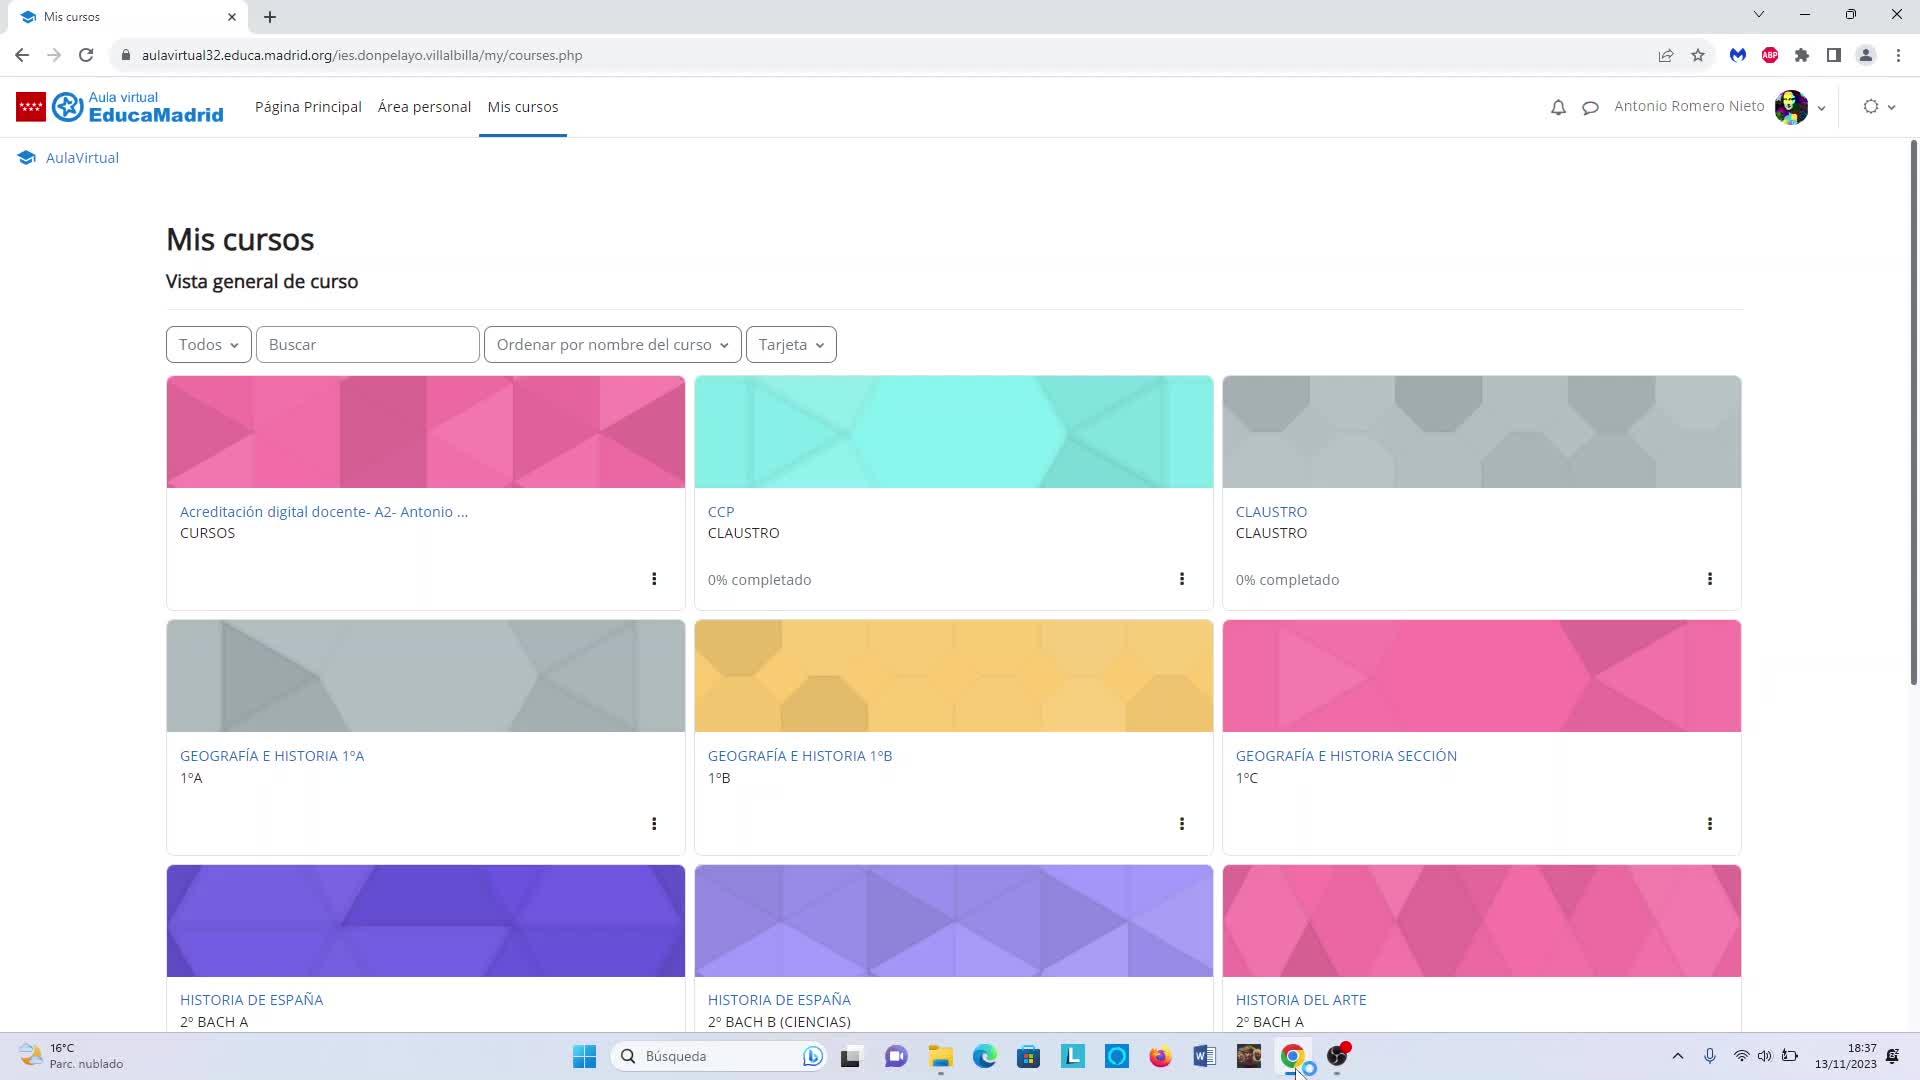Open three-dot menu on CLAUSTRO course card
This screenshot has height=1080, width=1920.
[1709, 579]
